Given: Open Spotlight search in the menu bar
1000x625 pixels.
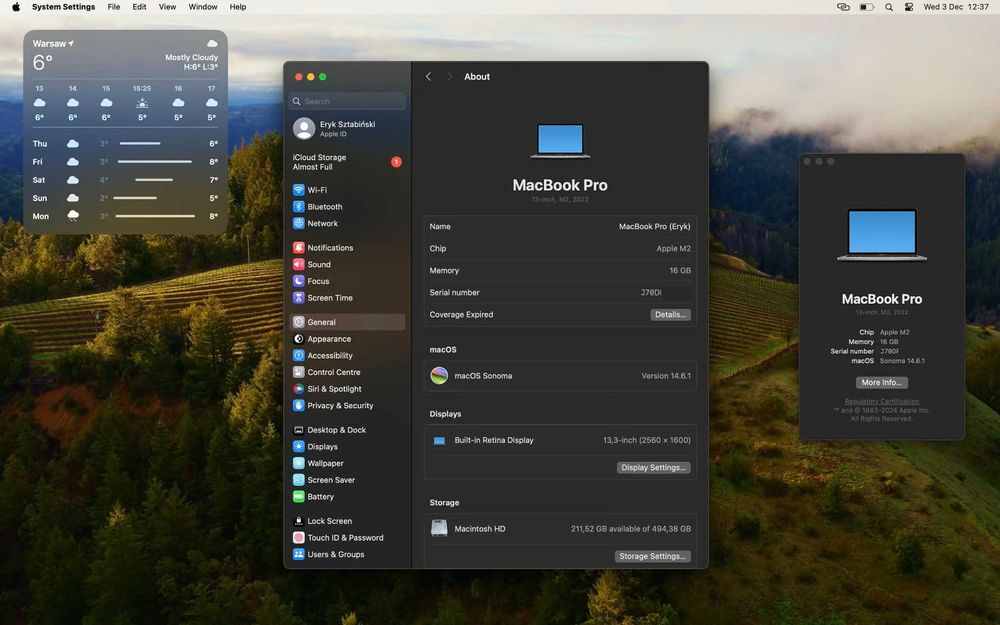Looking at the screenshot, I should pyautogui.click(x=889, y=7).
